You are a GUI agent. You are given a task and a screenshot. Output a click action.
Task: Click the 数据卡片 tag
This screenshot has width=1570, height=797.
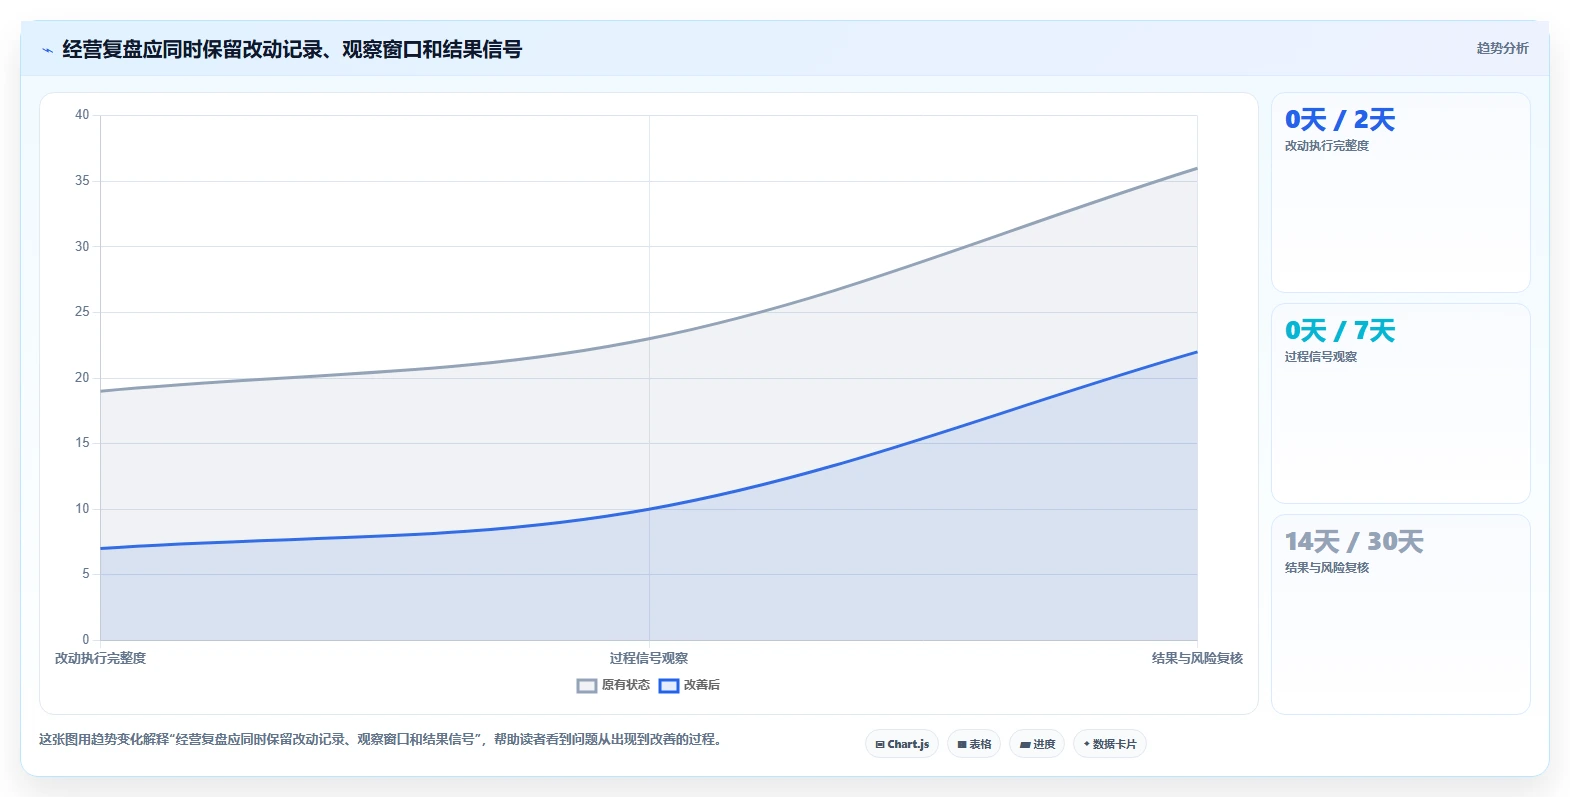pos(1110,744)
